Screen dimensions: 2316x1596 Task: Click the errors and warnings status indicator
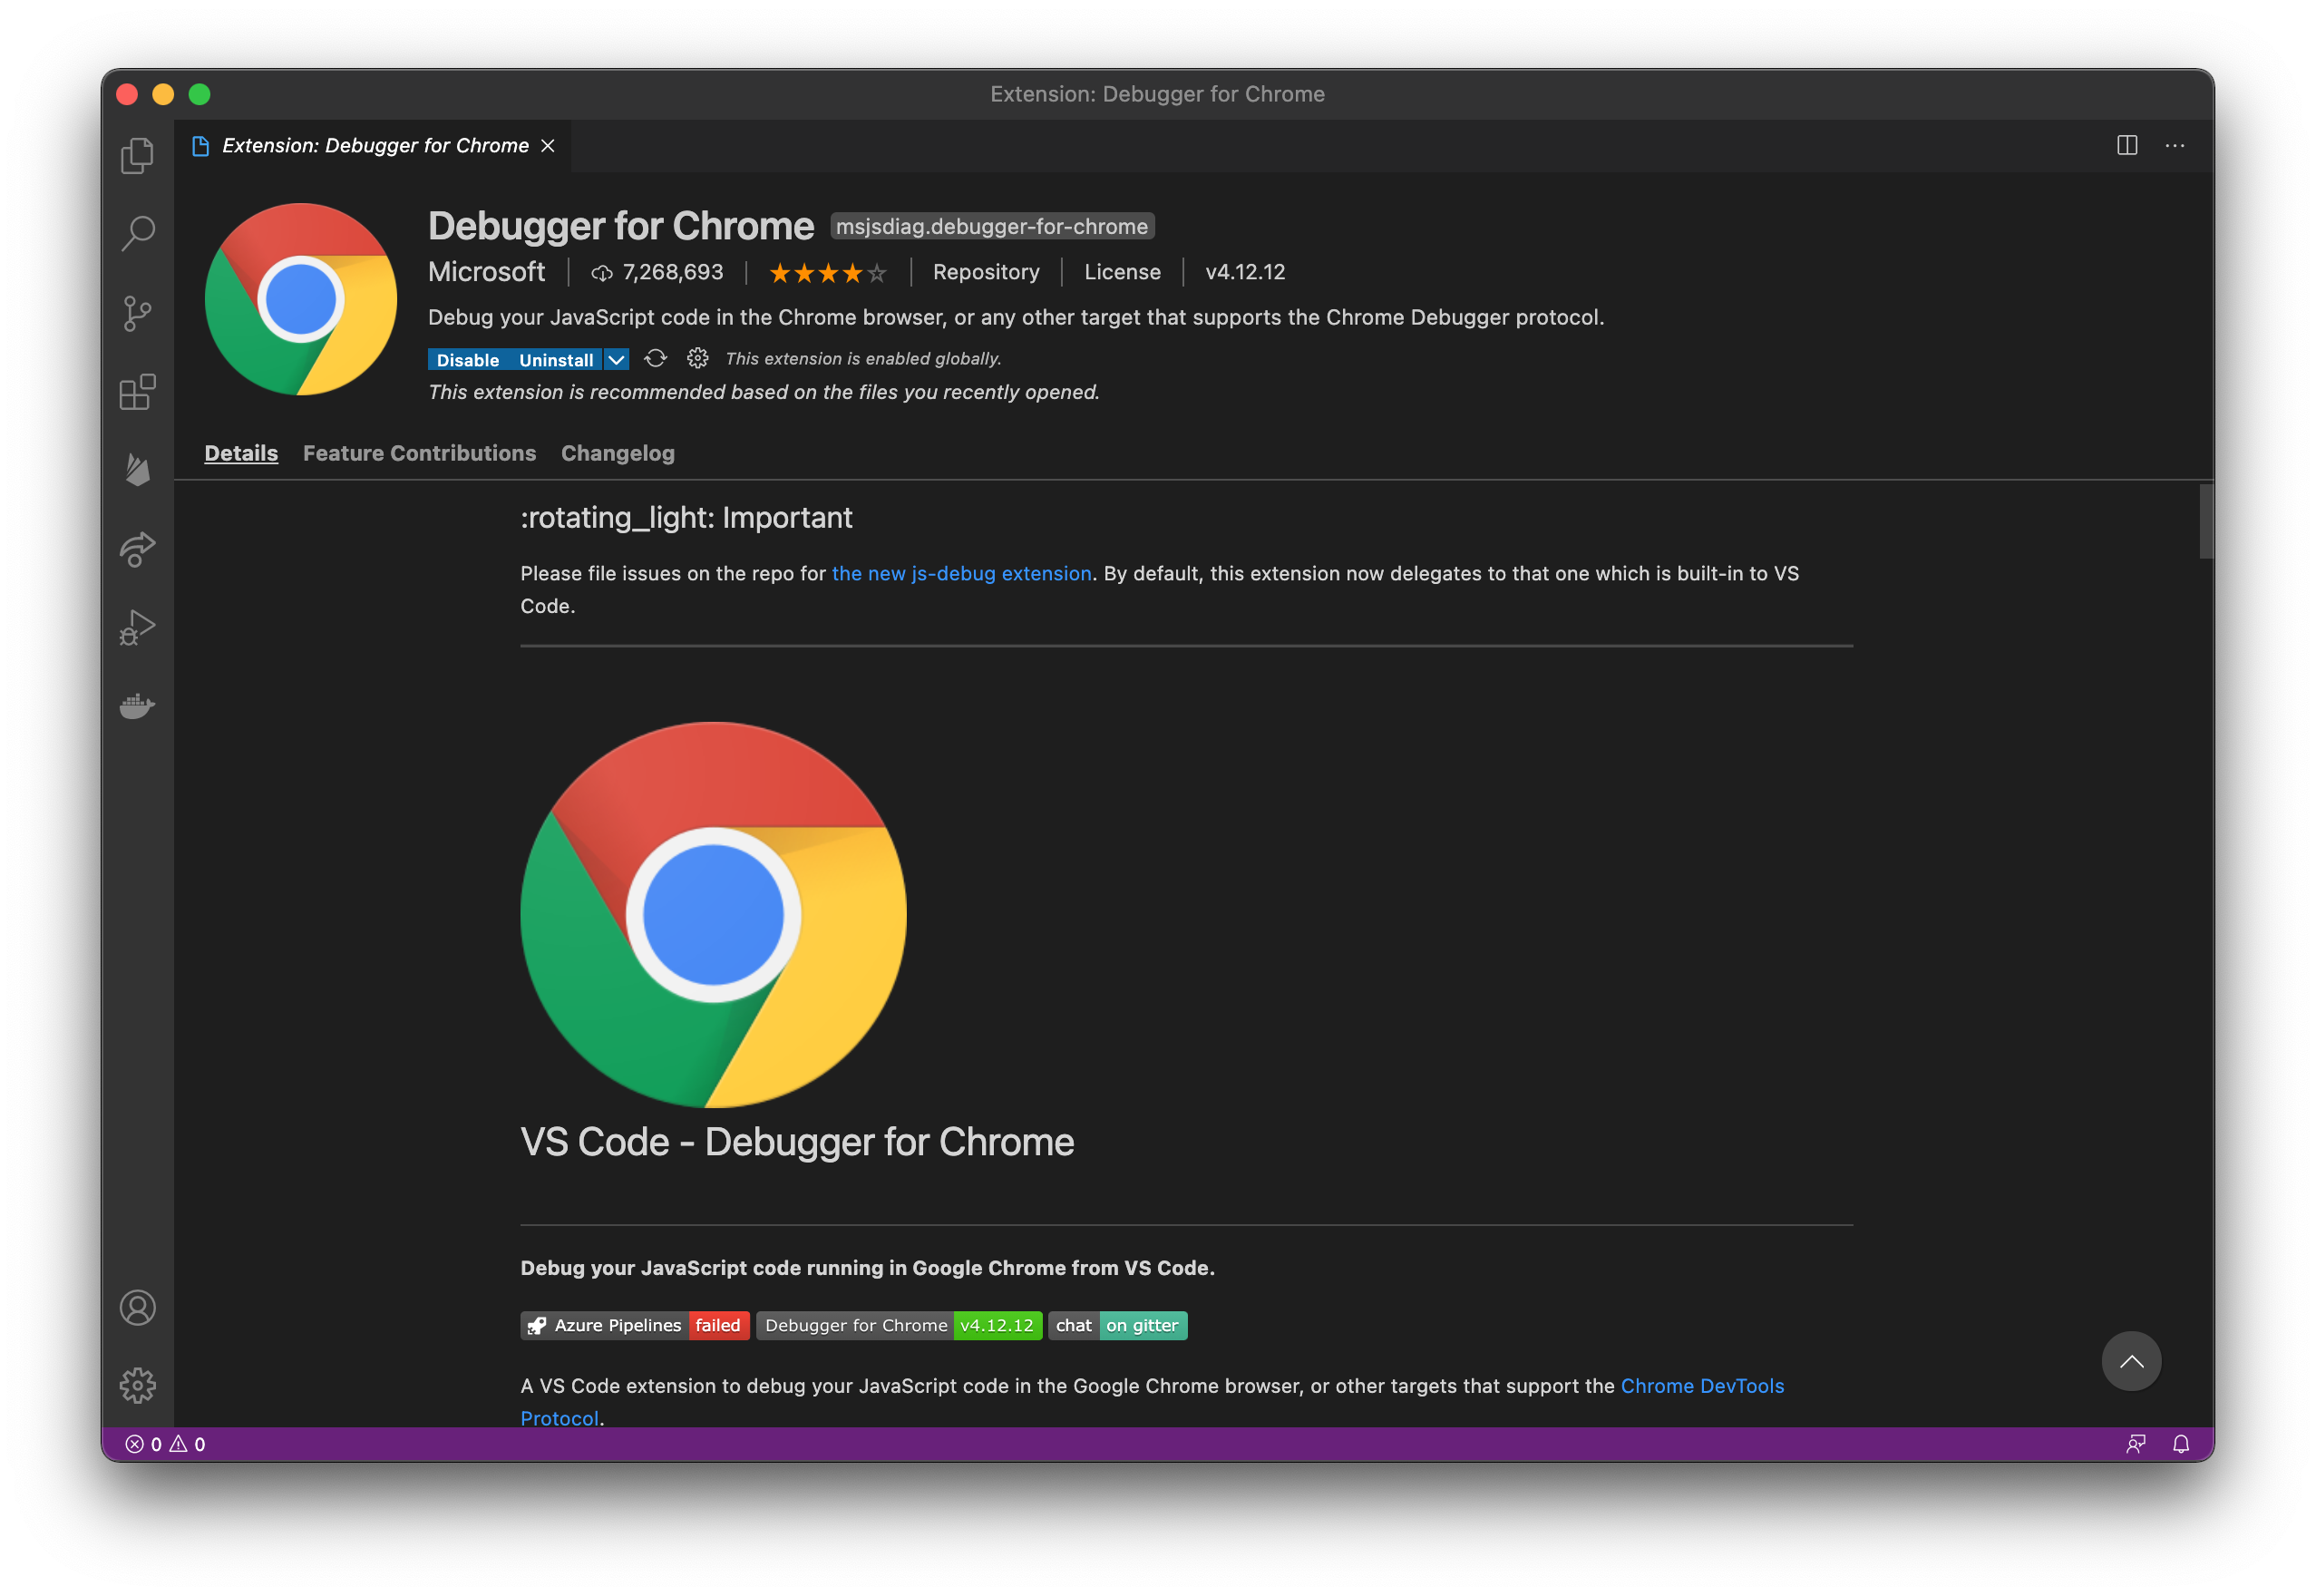(x=163, y=1444)
